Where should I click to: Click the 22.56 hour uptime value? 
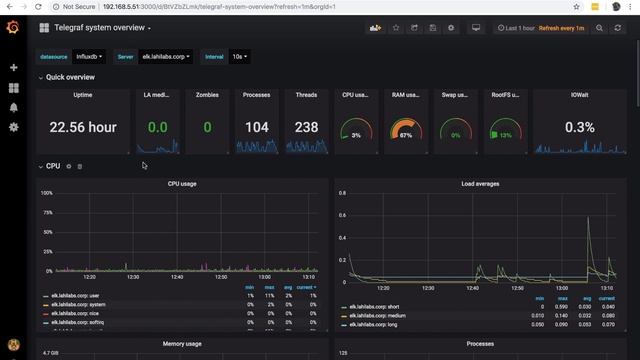click(x=83, y=127)
